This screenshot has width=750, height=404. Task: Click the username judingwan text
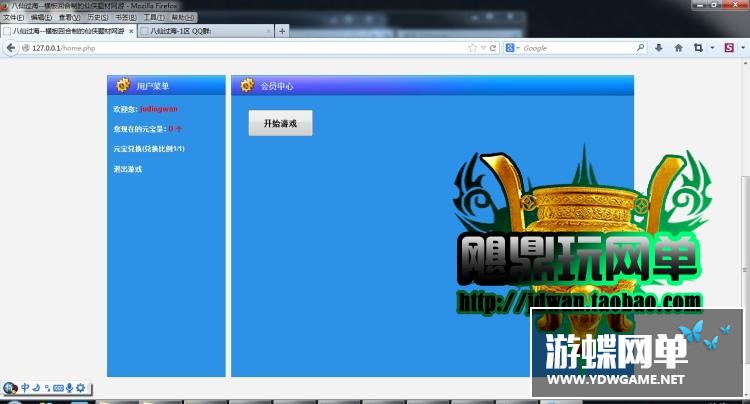coord(159,109)
